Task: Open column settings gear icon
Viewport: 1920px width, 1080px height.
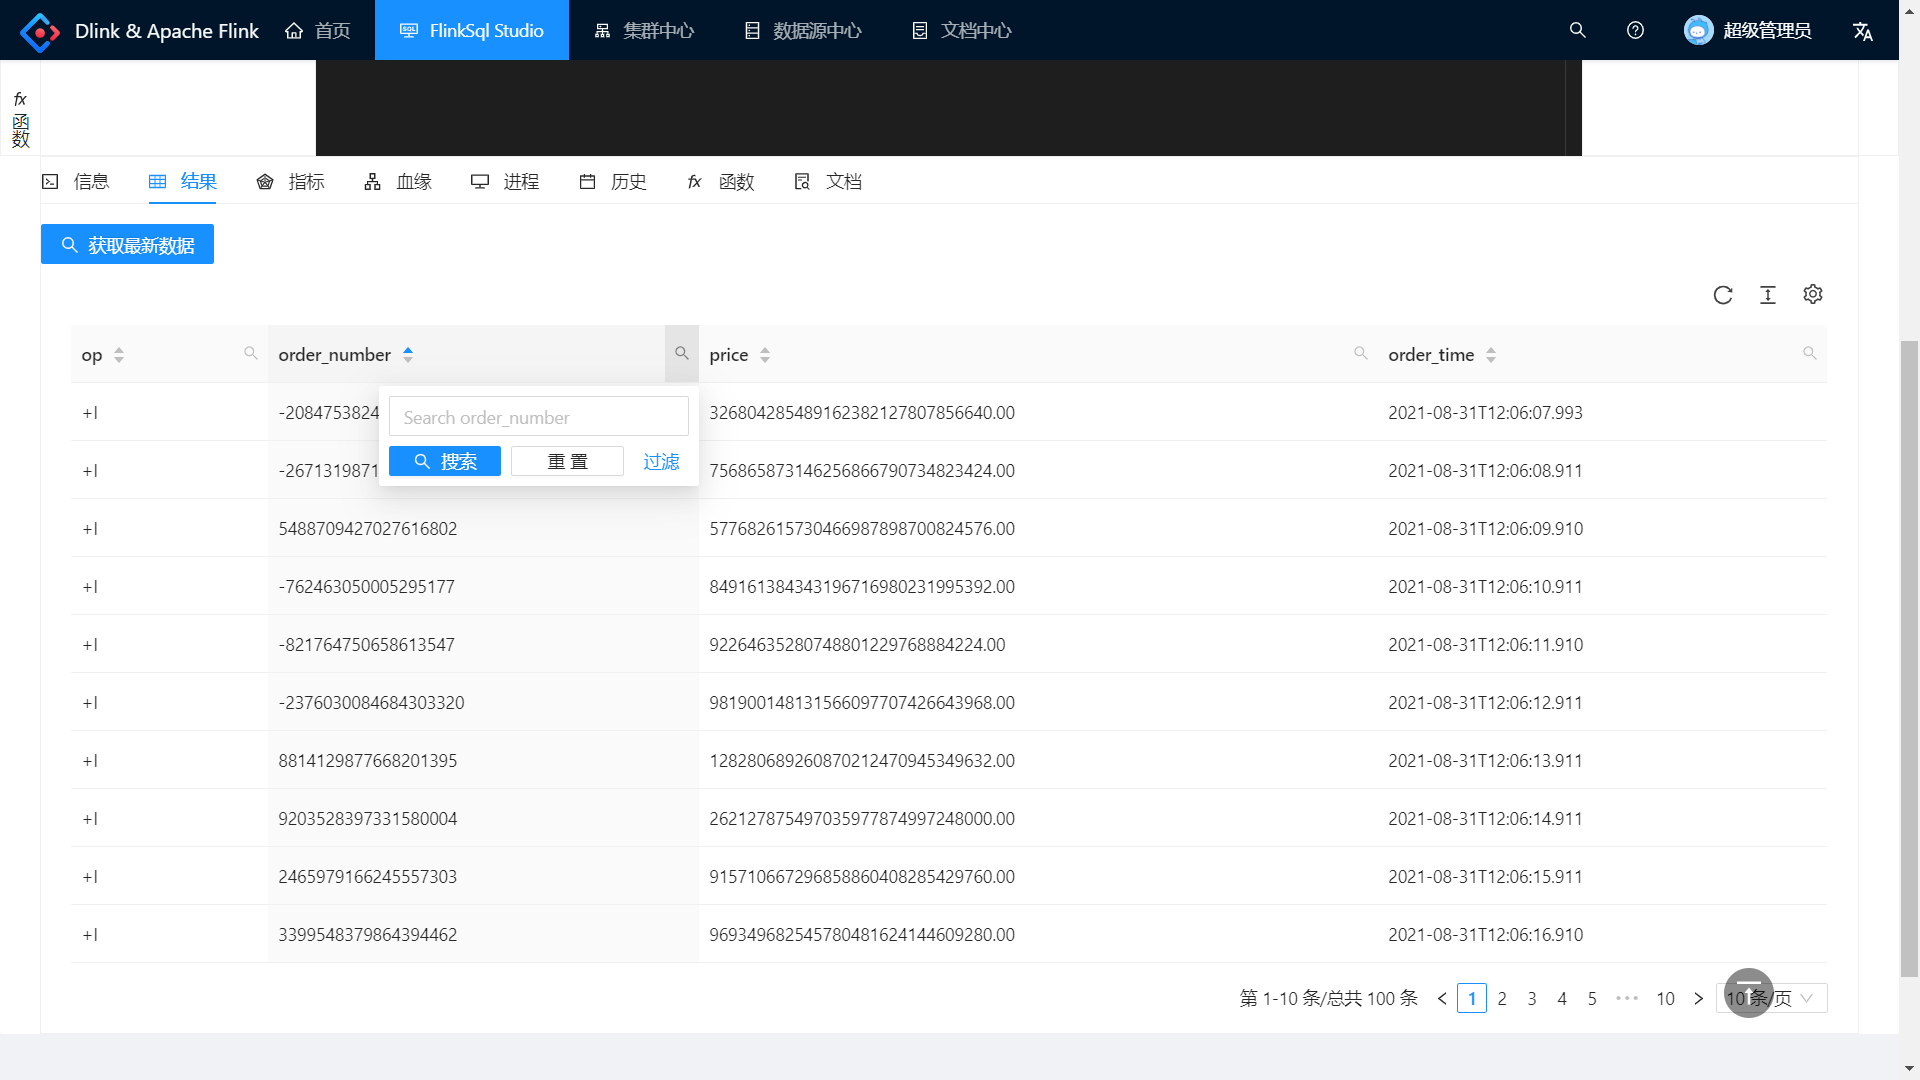Action: point(1812,294)
